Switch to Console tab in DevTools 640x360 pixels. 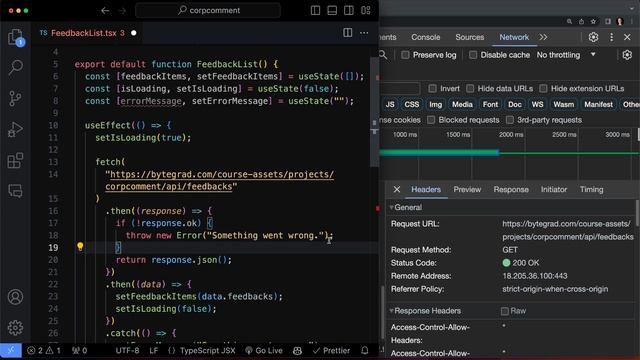[425, 37]
